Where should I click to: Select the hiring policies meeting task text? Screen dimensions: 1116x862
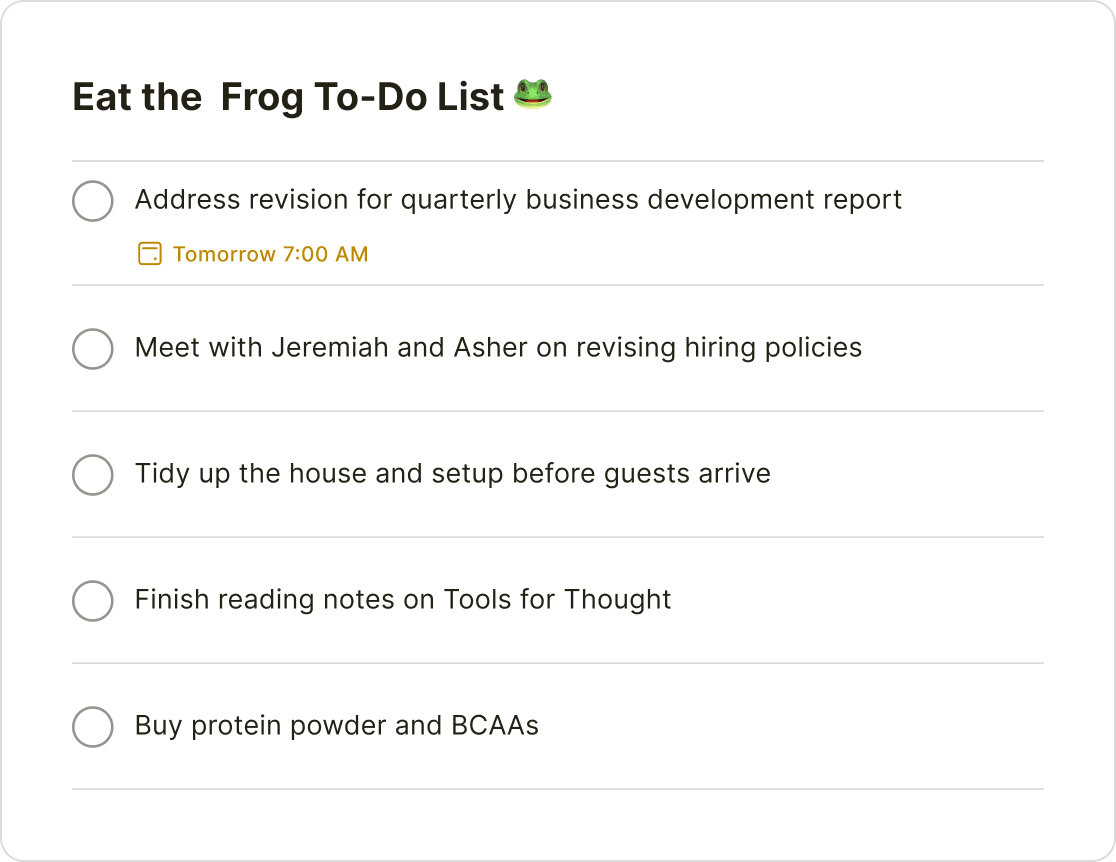(x=498, y=348)
